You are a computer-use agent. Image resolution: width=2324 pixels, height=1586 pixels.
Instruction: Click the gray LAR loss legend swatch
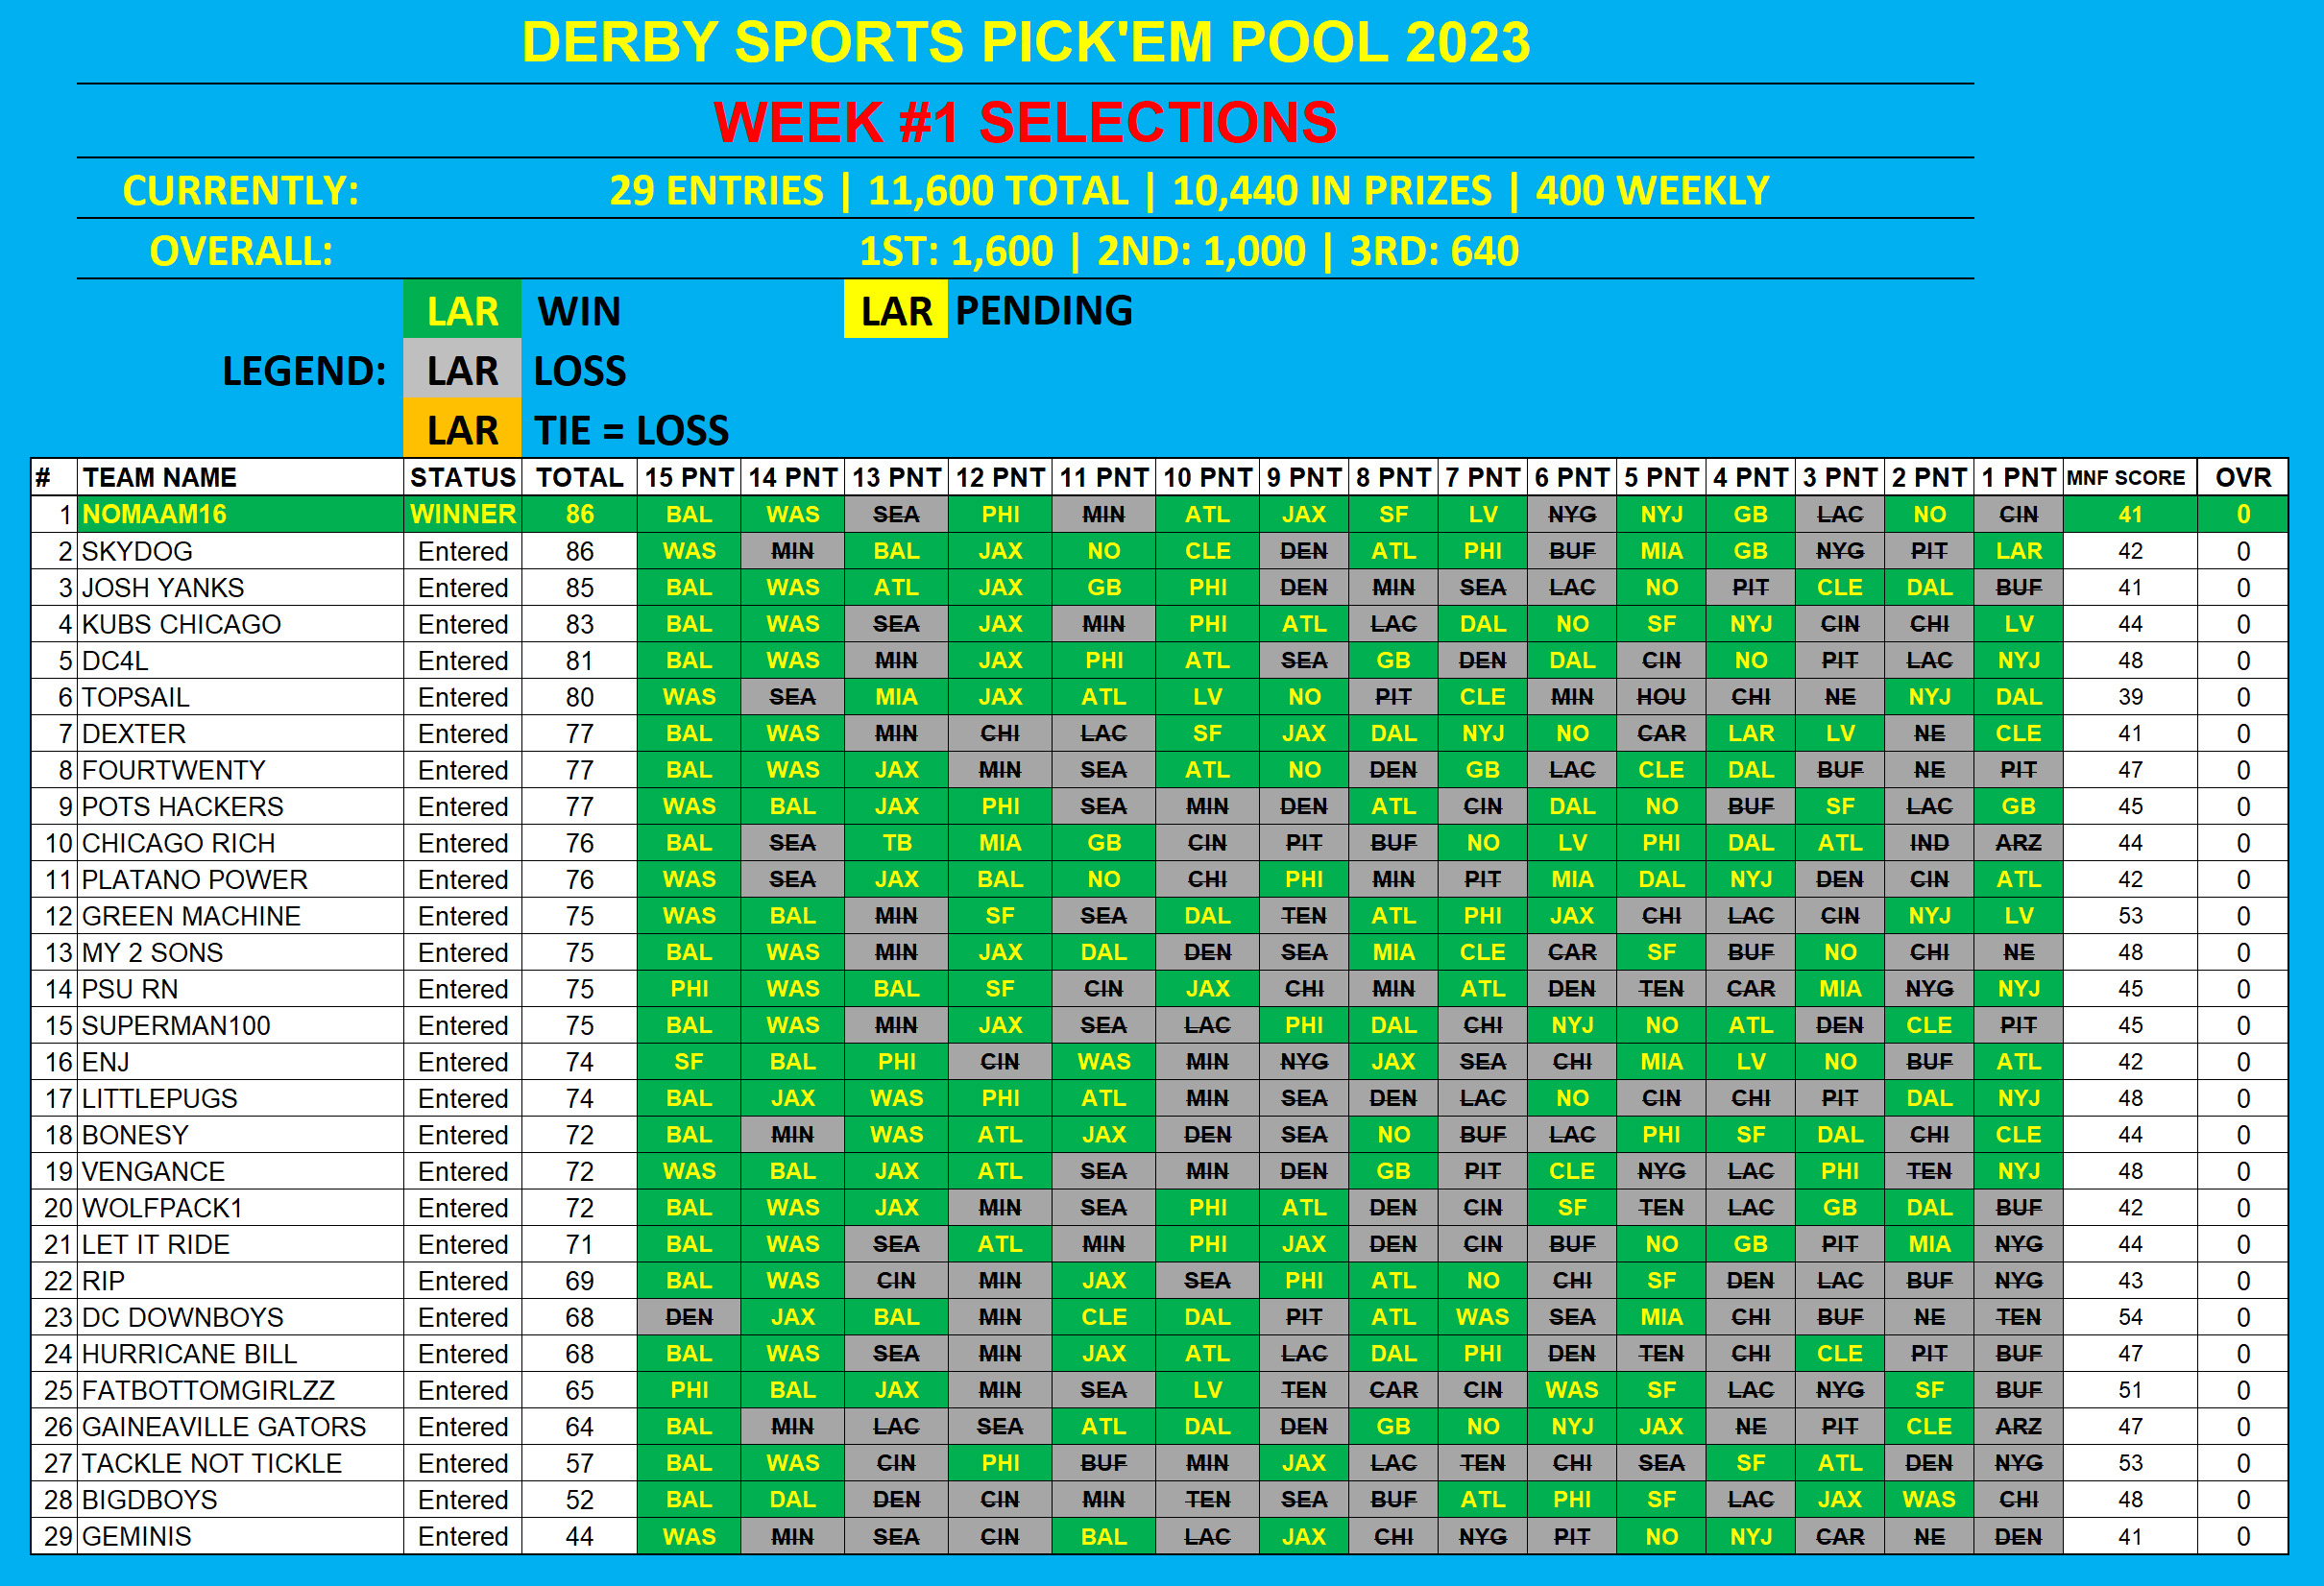pyautogui.click(x=462, y=371)
